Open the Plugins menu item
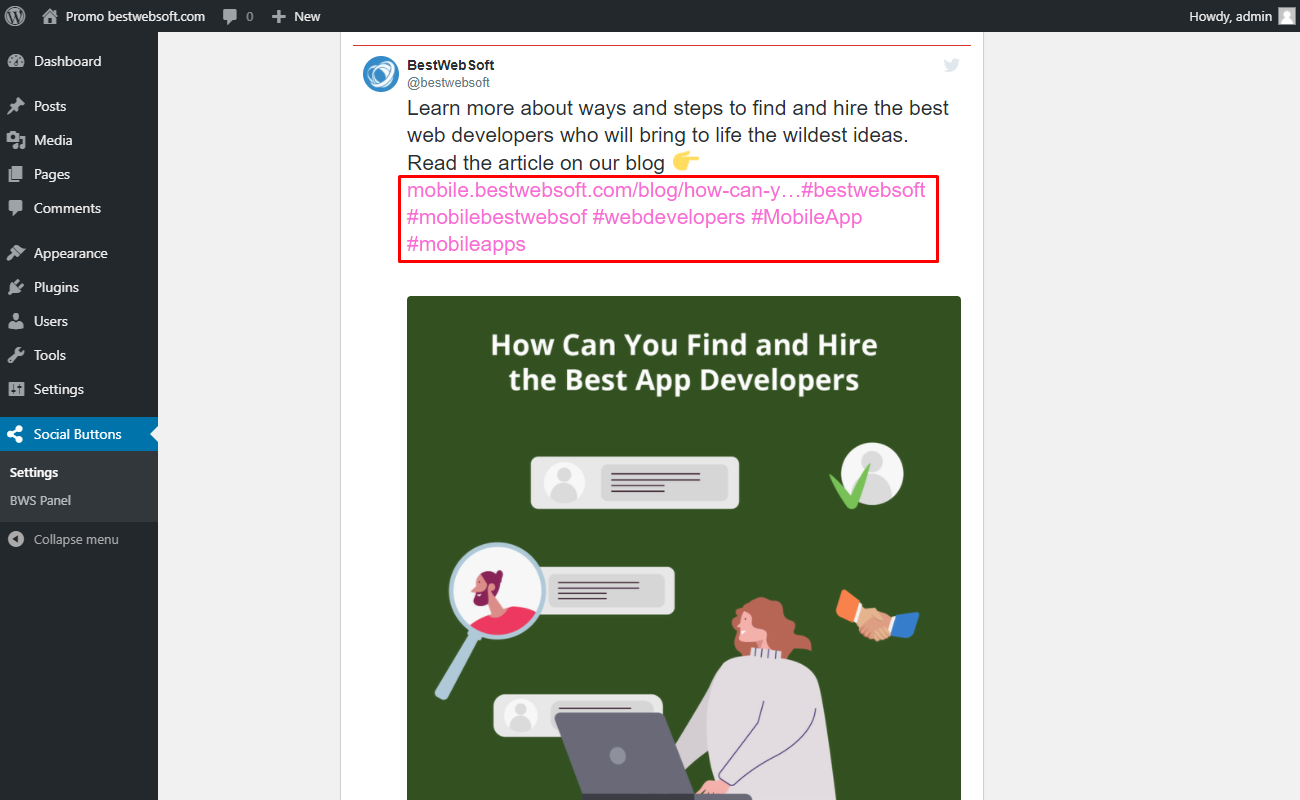The image size is (1300, 800). [x=79, y=287]
